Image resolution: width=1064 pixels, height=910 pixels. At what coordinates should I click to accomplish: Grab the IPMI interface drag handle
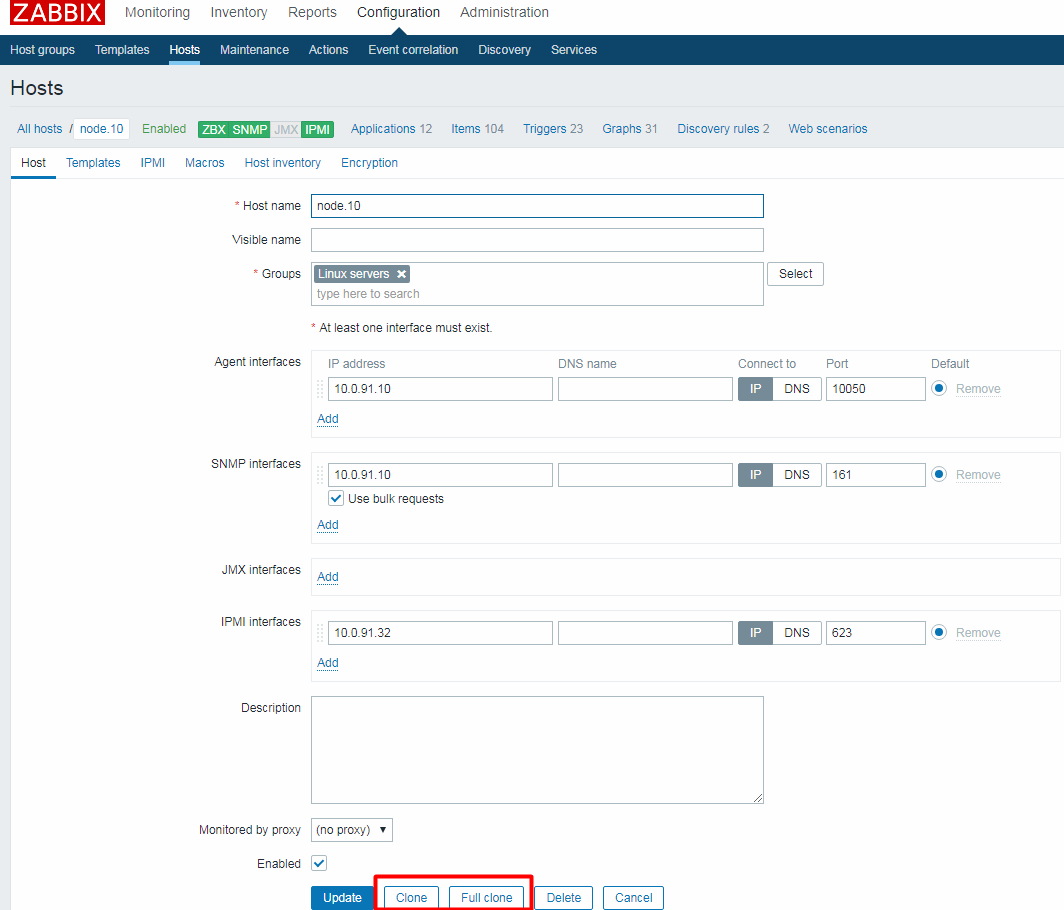coord(320,633)
